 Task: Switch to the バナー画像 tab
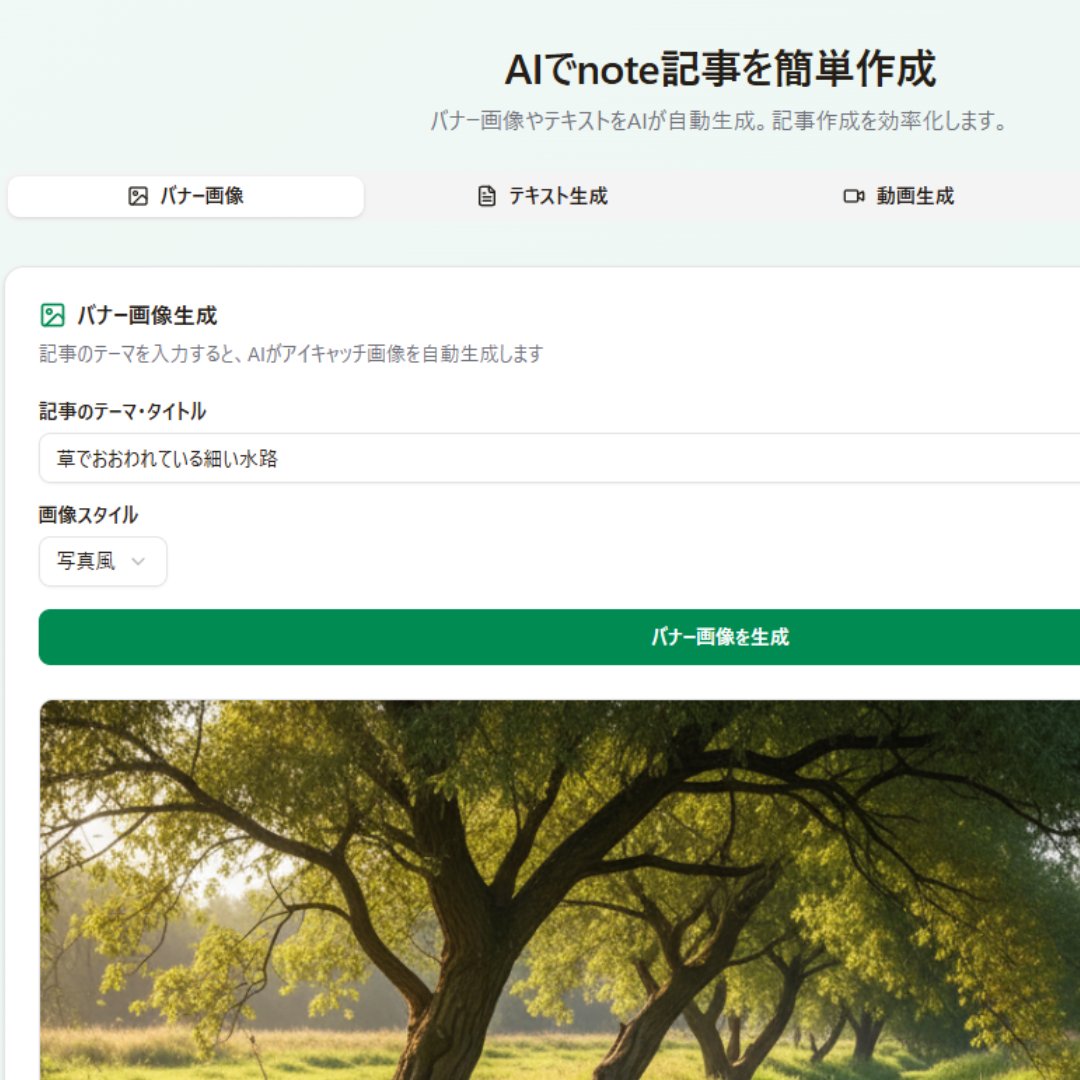point(185,196)
